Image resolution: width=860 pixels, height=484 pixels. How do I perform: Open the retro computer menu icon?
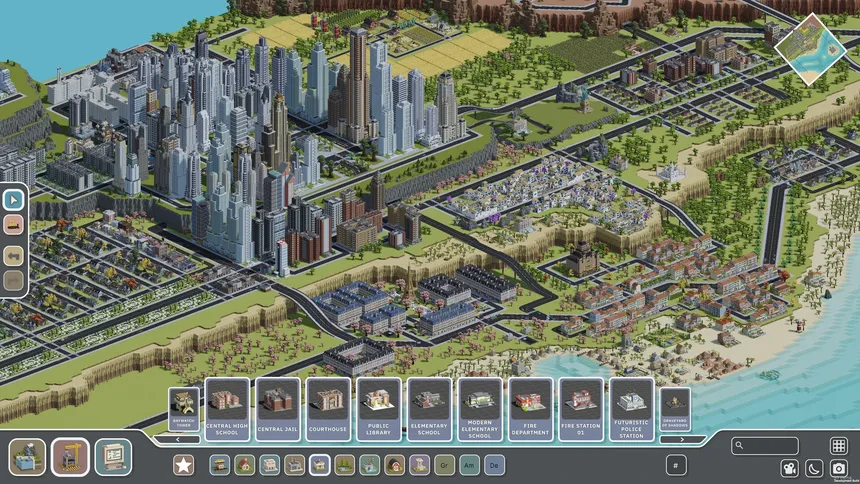(114, 457)
